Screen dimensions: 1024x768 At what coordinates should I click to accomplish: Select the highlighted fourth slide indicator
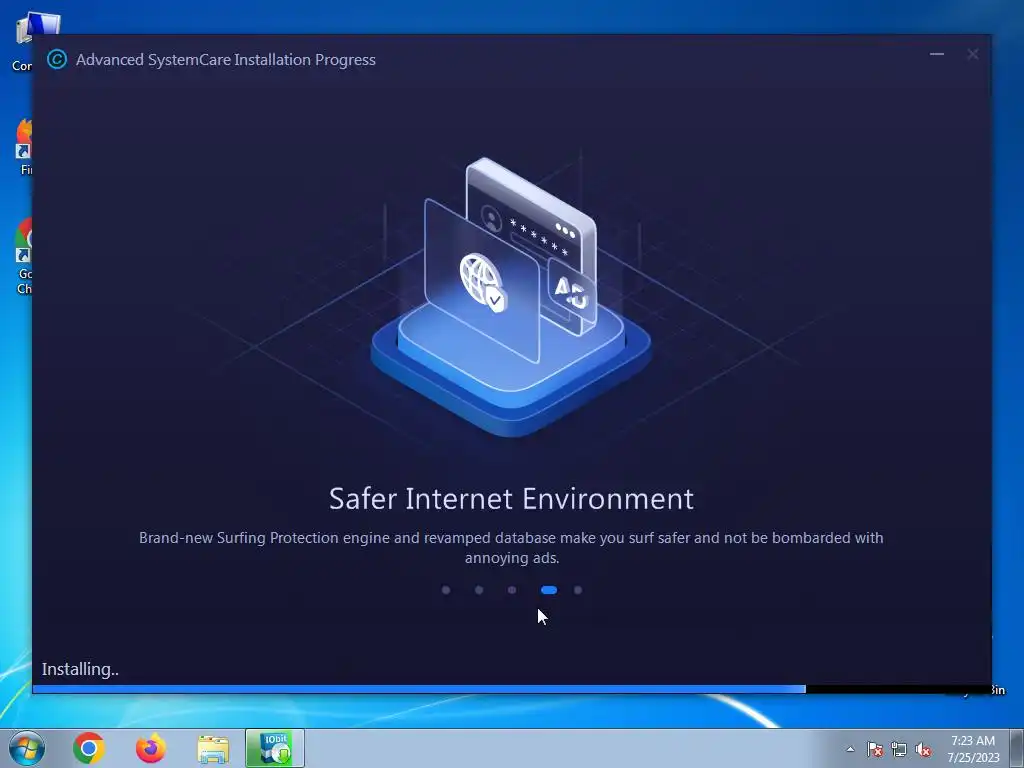click(549, 590)
